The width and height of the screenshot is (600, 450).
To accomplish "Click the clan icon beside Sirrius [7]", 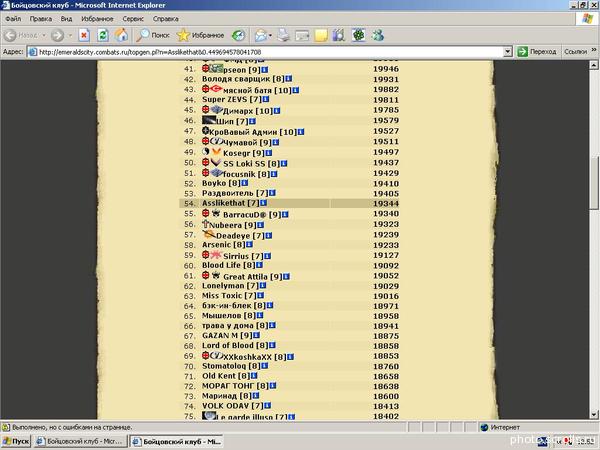I will tap(216, 255).
